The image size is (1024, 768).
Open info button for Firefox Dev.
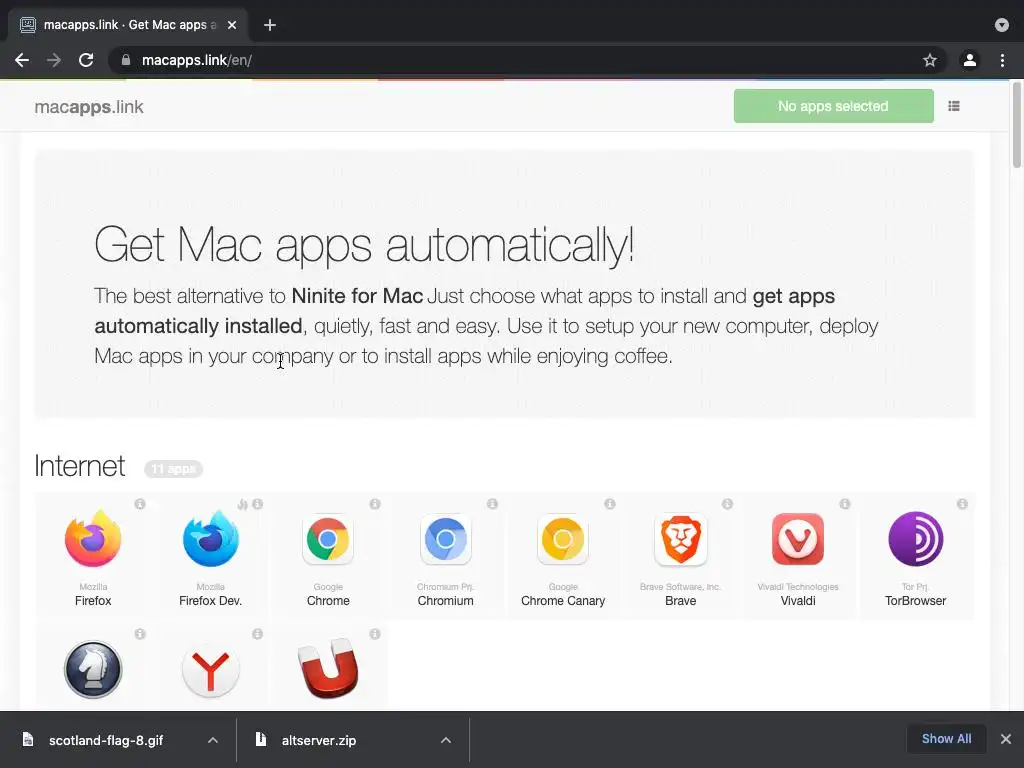(x=257, y=504)
